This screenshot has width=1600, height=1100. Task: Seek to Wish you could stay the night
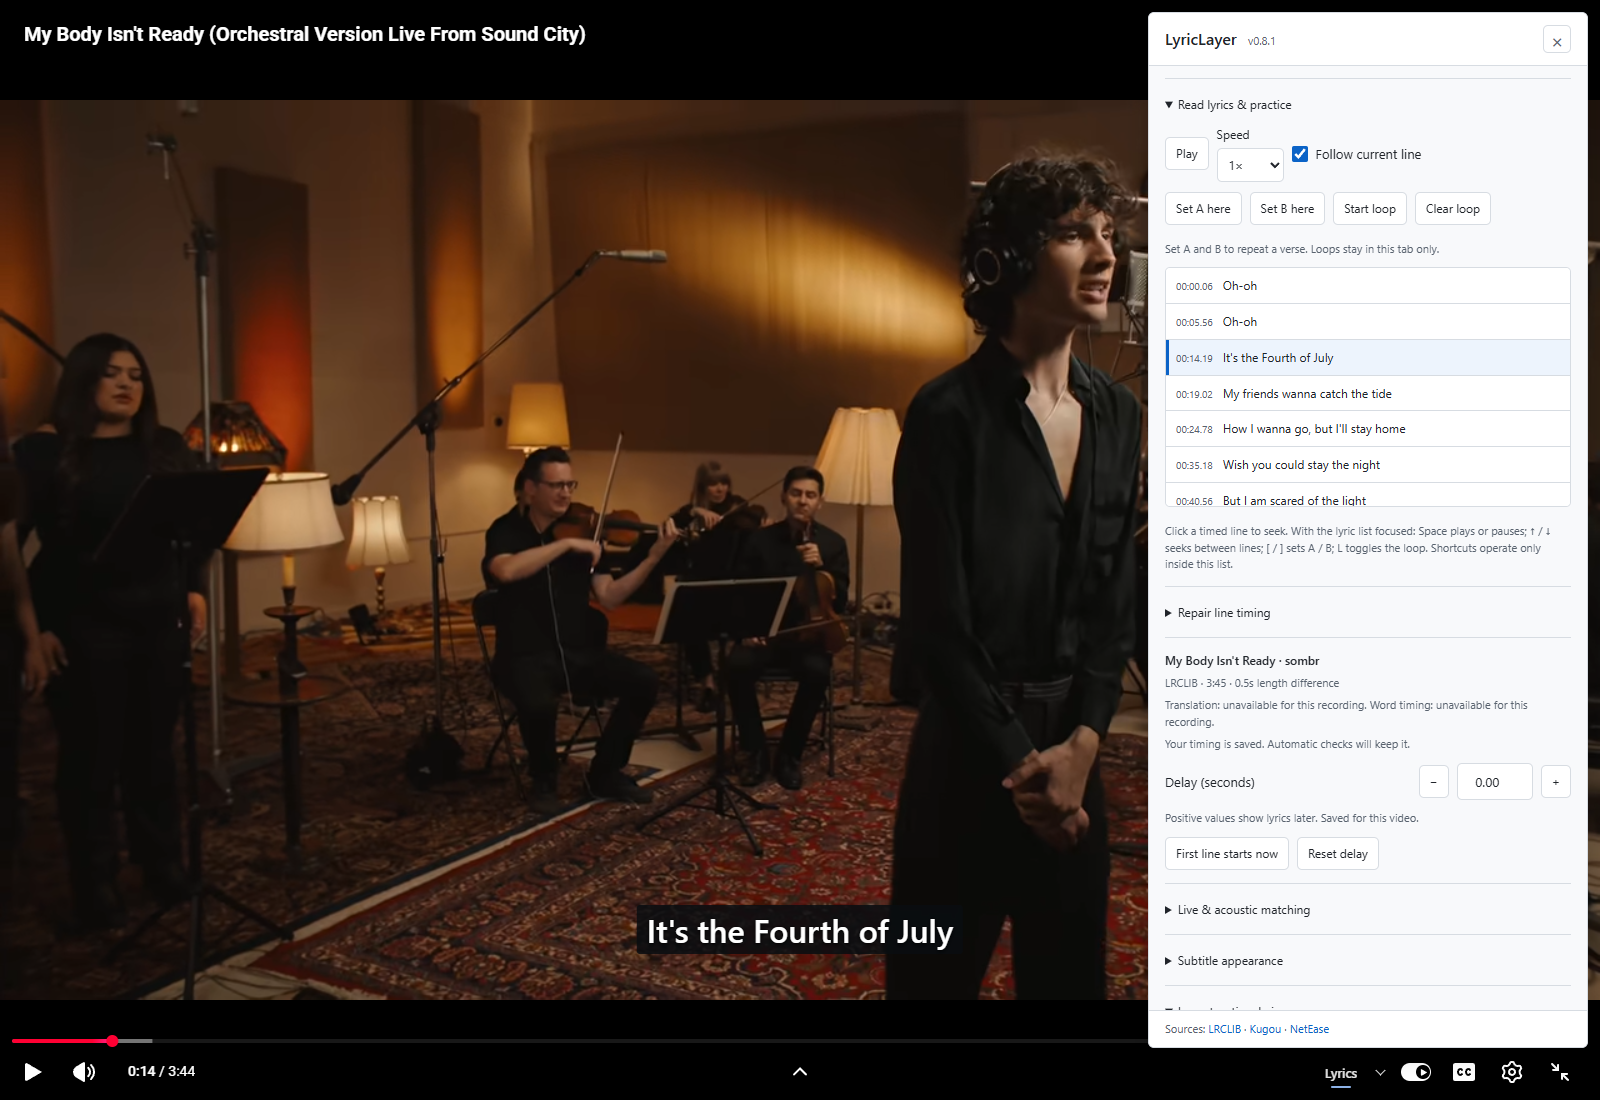click(x=1368, y=465)
